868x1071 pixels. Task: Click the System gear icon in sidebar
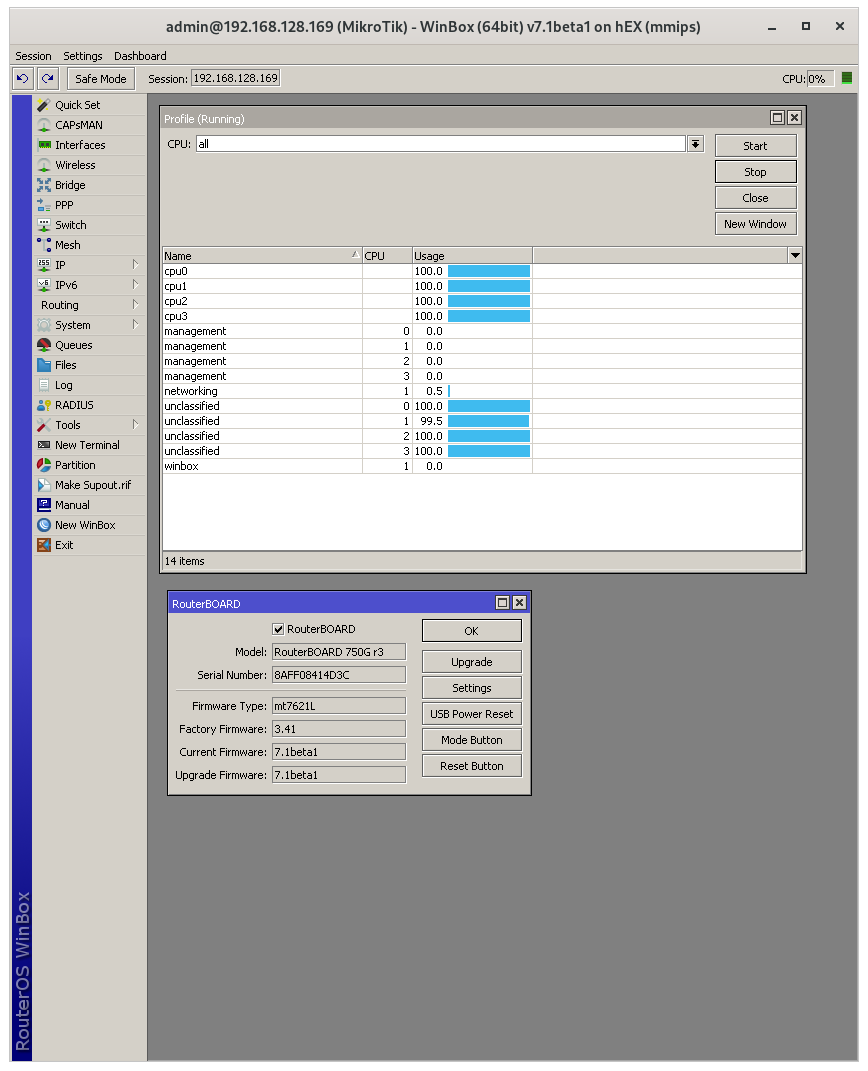pyautogui.click(x=44, y=325)
